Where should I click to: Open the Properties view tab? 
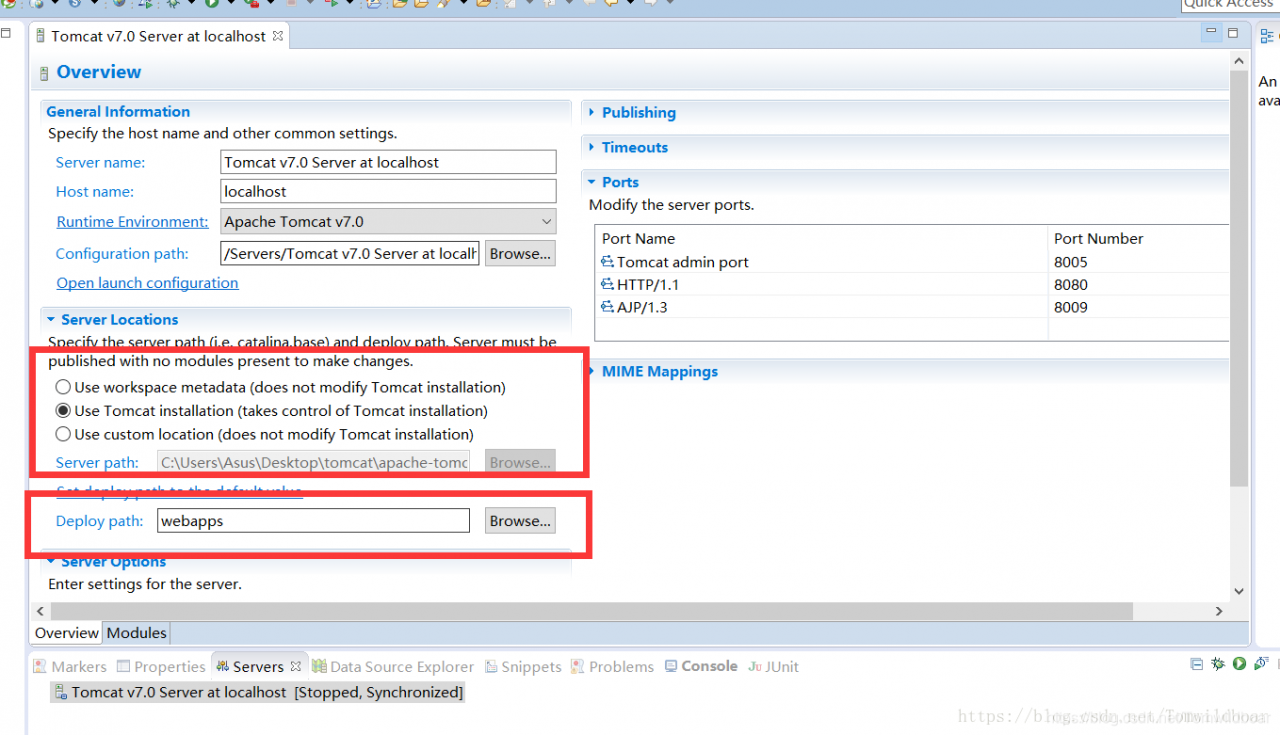pyautogui.click(x=161, y=667)
